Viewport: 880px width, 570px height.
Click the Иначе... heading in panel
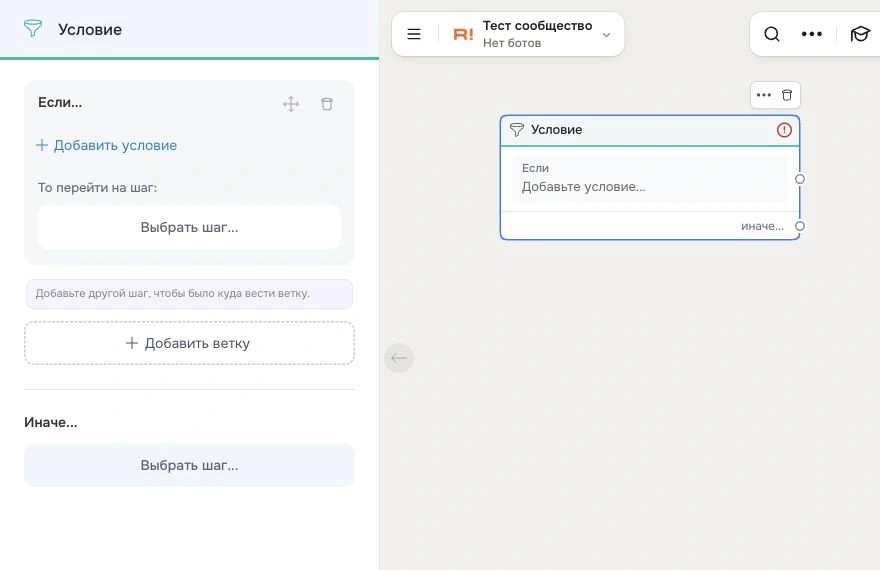[51, 422]
